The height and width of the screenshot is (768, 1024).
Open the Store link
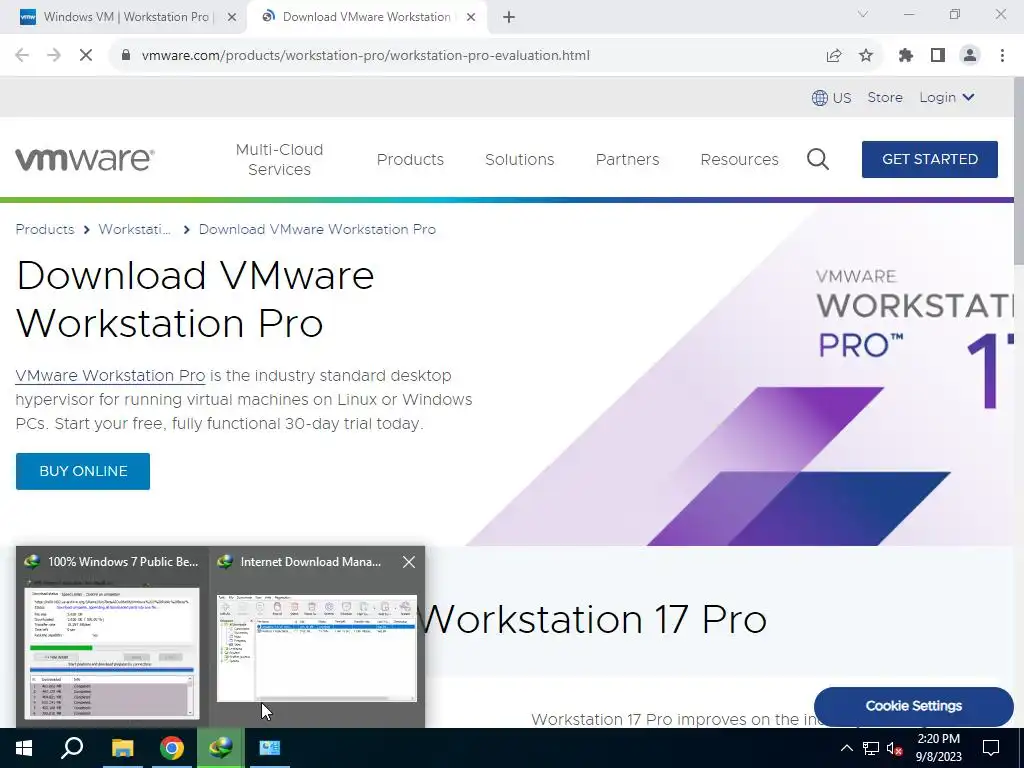[885, 97]
